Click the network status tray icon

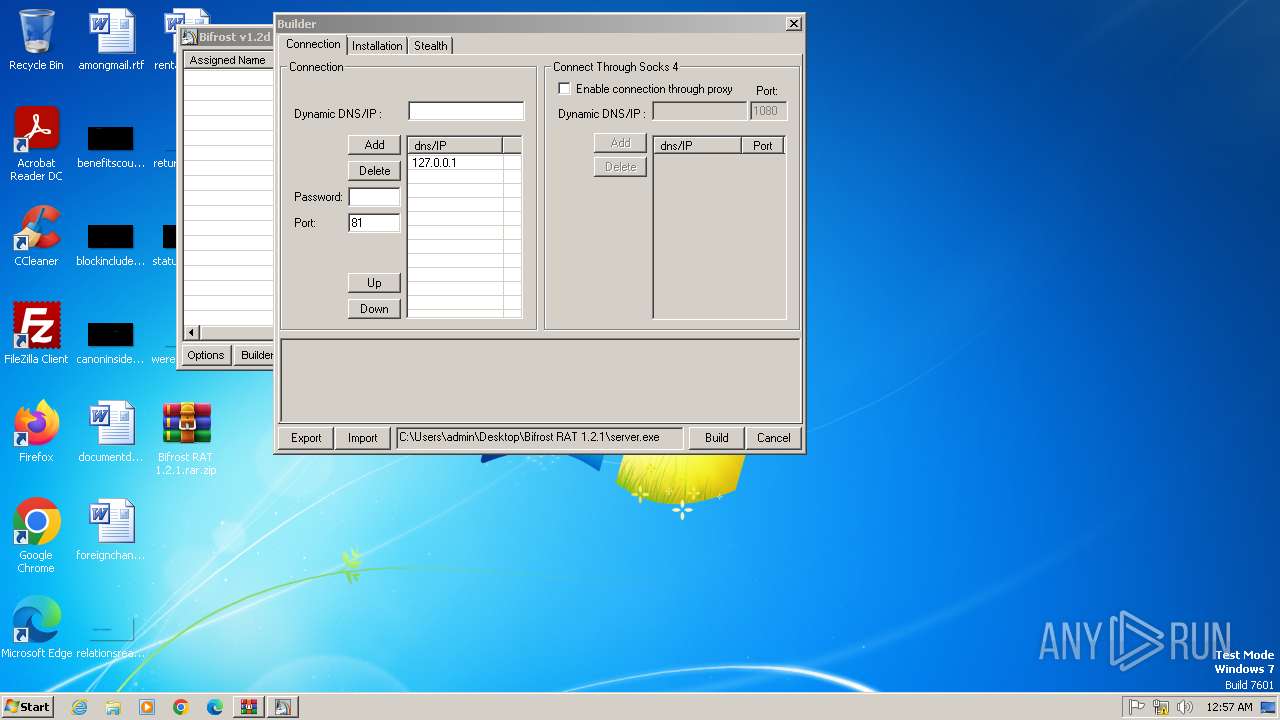pyautogui.click(x=1161, y=707)
